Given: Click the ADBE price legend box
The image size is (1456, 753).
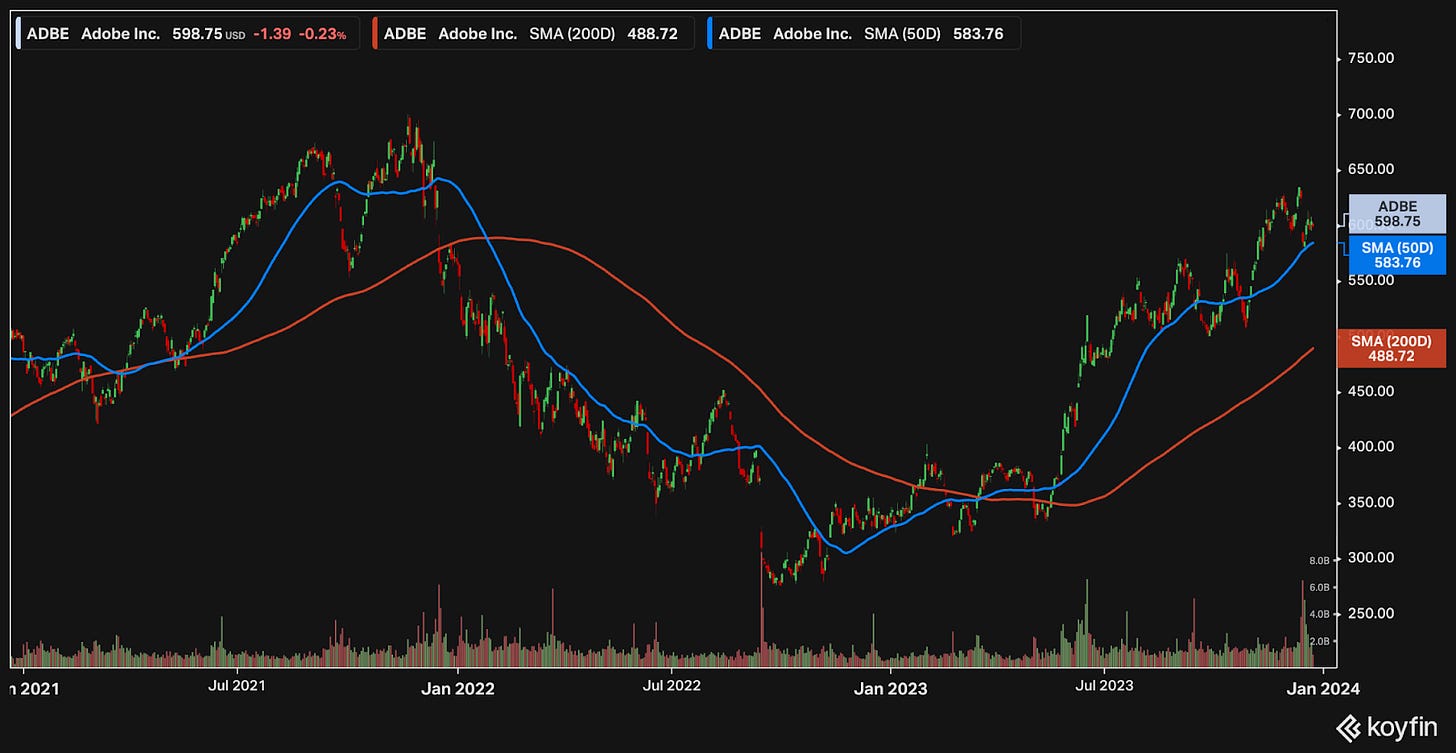Looking at the screenshot, I should click(189, 34).
